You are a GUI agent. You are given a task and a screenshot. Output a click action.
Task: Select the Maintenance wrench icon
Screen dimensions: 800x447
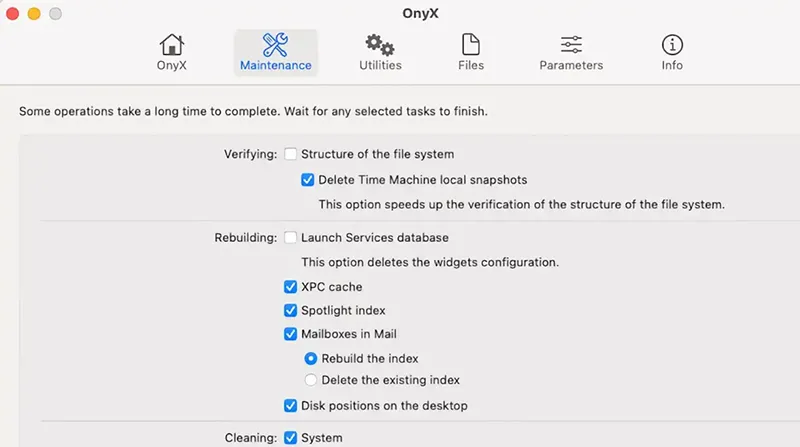pyautogui.click(x=275, y=45)
